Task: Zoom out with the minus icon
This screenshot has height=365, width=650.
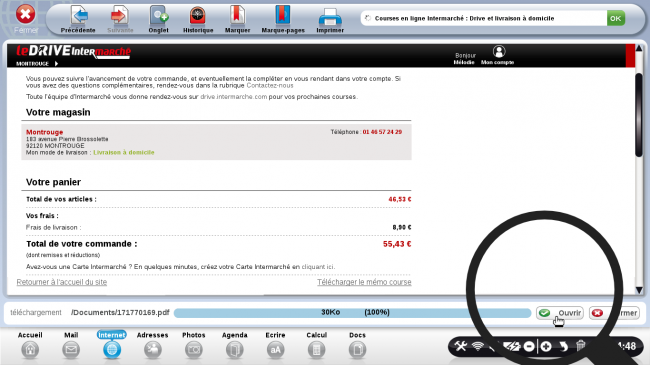Action: (x=529, y=346)
